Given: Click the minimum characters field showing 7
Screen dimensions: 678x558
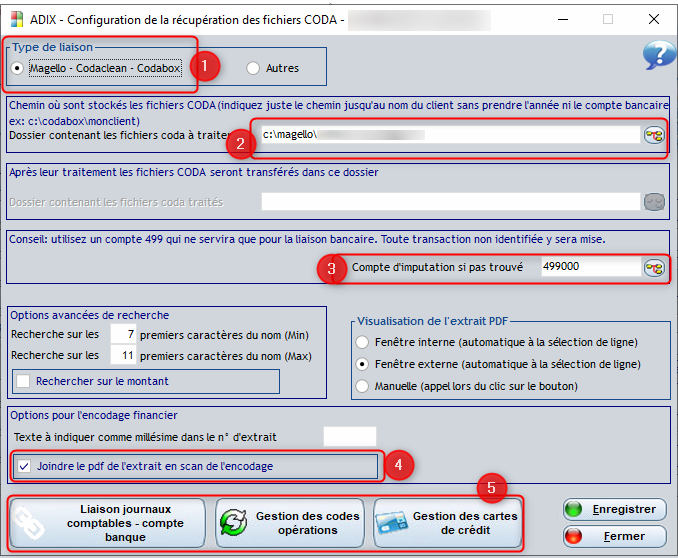Looking at the screenshot, I should click(x=123, y=333).
